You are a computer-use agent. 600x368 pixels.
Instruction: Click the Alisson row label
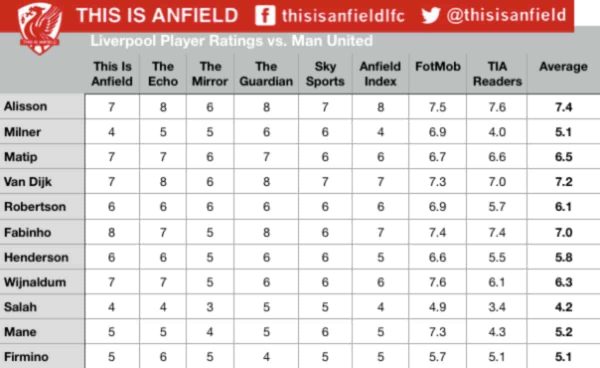click(x=25, y=106)
